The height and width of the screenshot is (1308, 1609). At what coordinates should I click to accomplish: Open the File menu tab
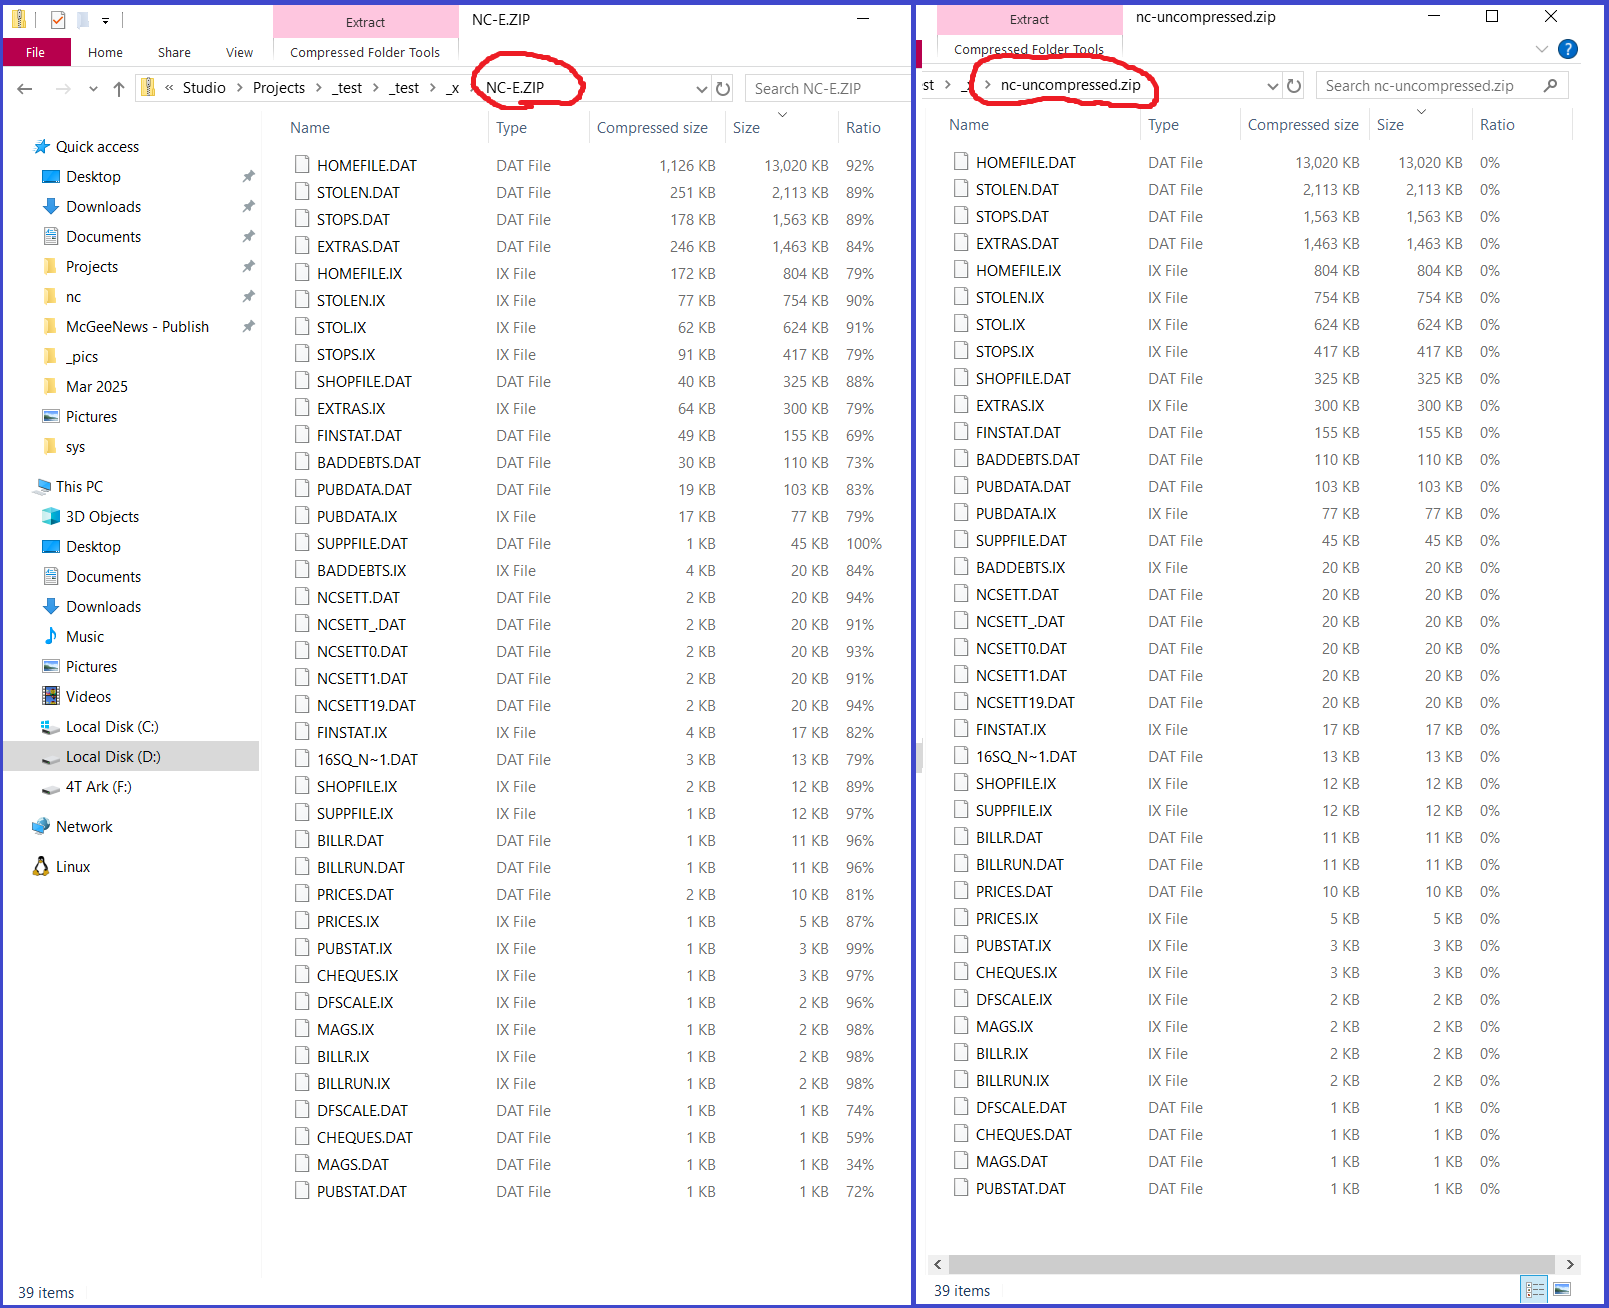36,52
